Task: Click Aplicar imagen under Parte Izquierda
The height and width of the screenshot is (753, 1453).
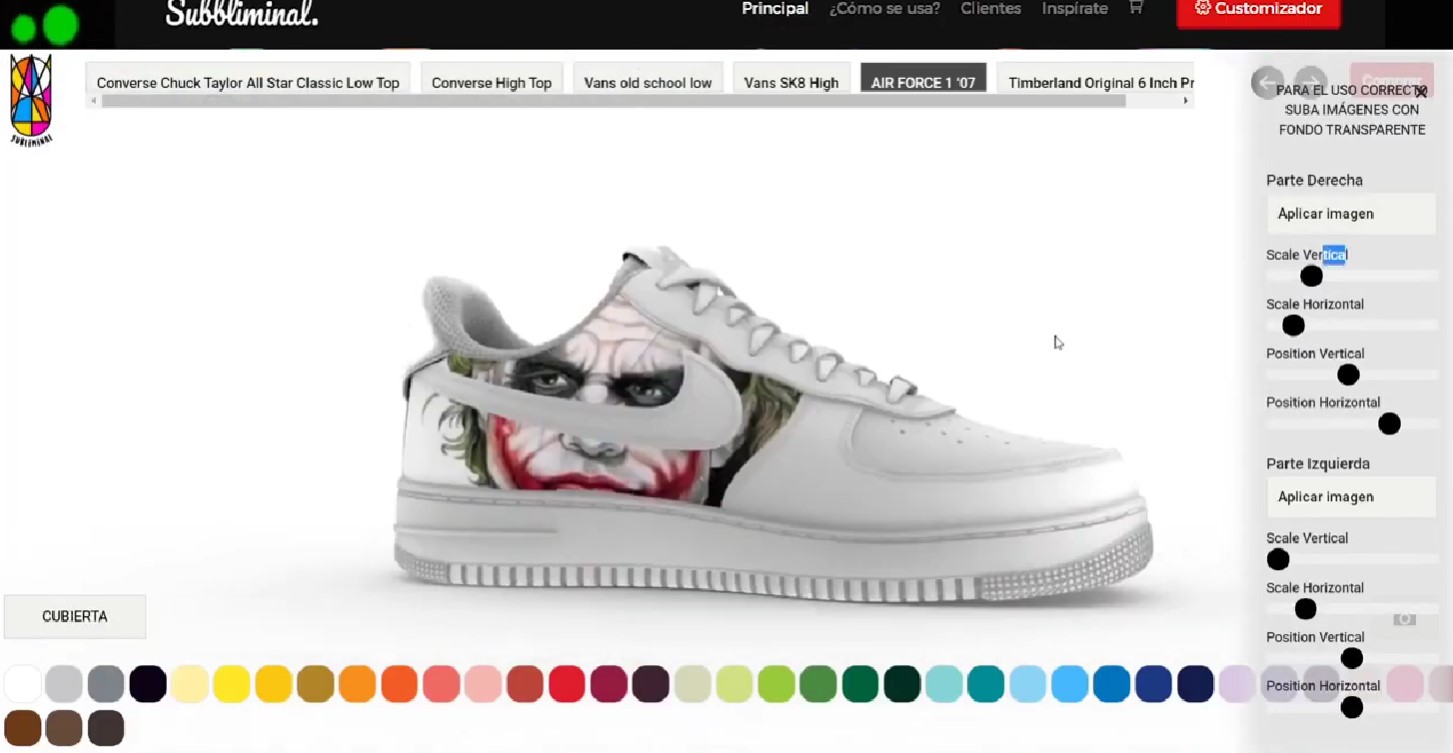Action: coord(1350,497)
